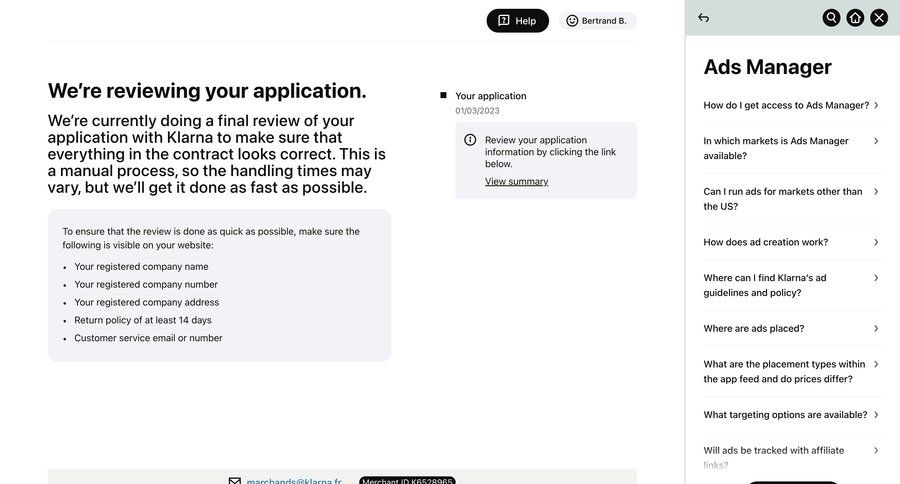
Task: Open placement types and prices question
Action: click(790, 371)
